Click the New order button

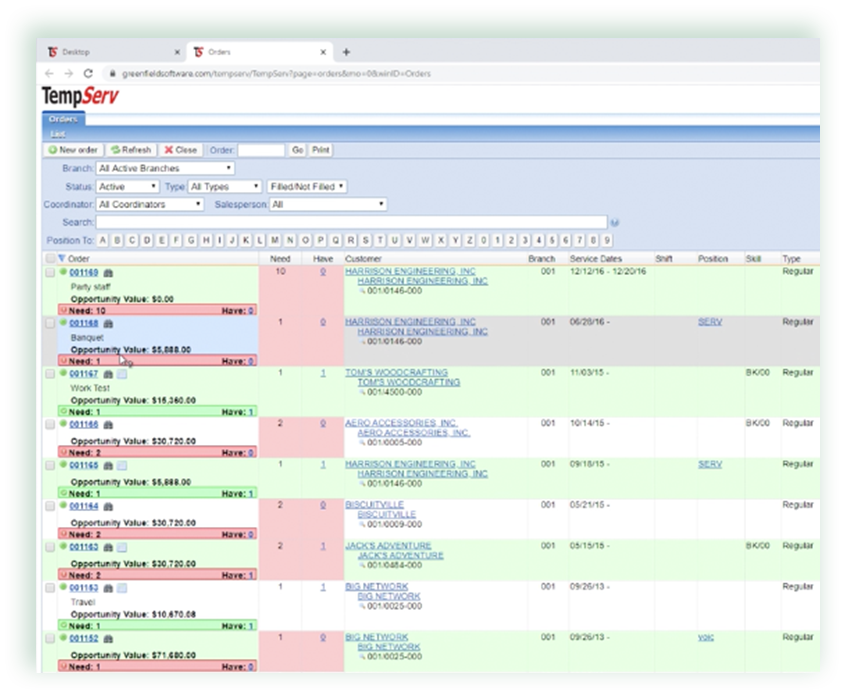[73, 150]
